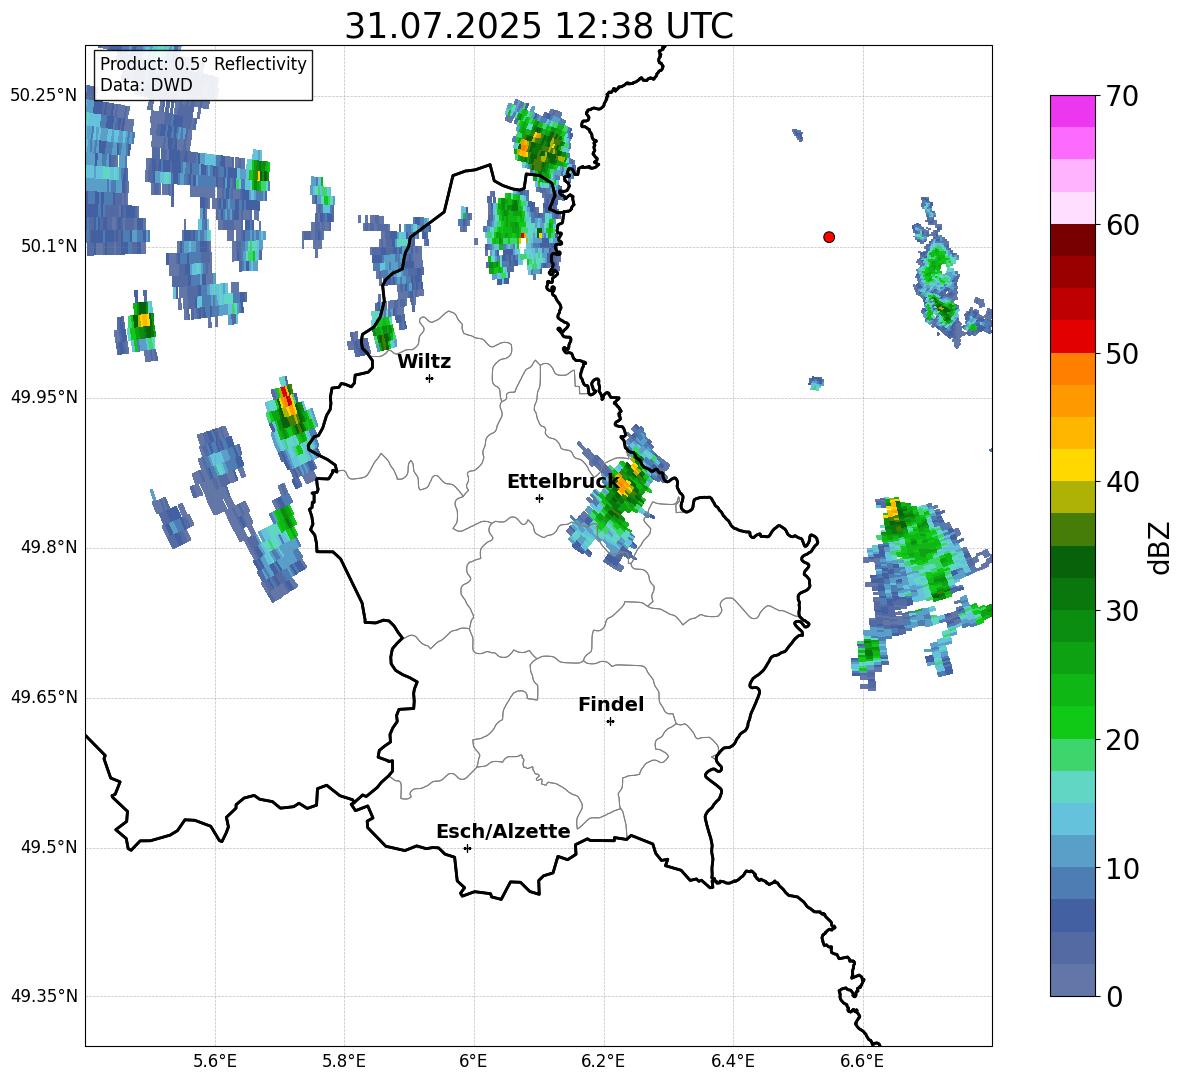Screen dimensions: 1184x1081
Task: Click the red radar site marker dot
Action: tap(829, 237)
